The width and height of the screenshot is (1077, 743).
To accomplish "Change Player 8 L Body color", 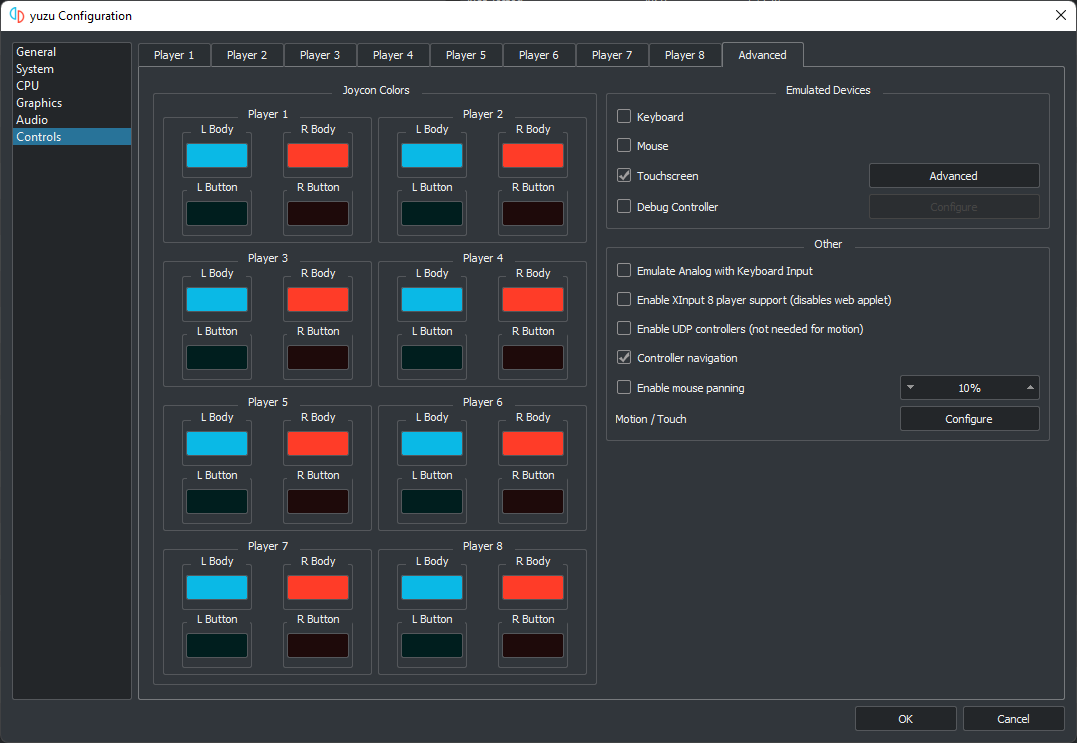I will pyautogui.click(x=432, y=588).
